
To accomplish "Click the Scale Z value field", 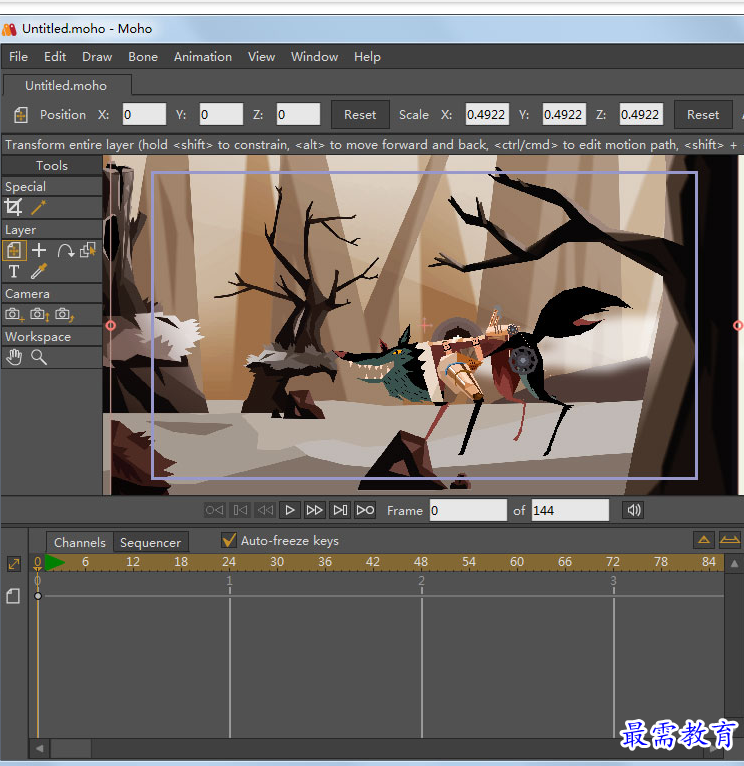I will (x=641, y=114).
